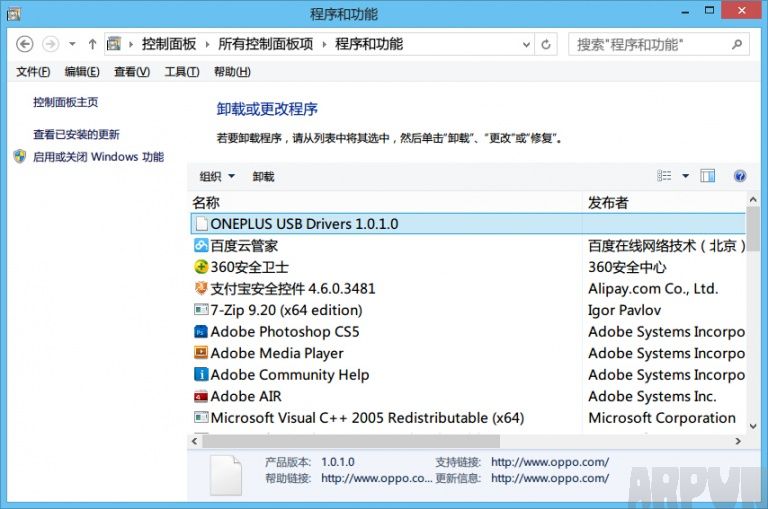This screenshot has height=509, width=768.
Task: Click the Adobe AIR red icon
Action: click(200, 397)
